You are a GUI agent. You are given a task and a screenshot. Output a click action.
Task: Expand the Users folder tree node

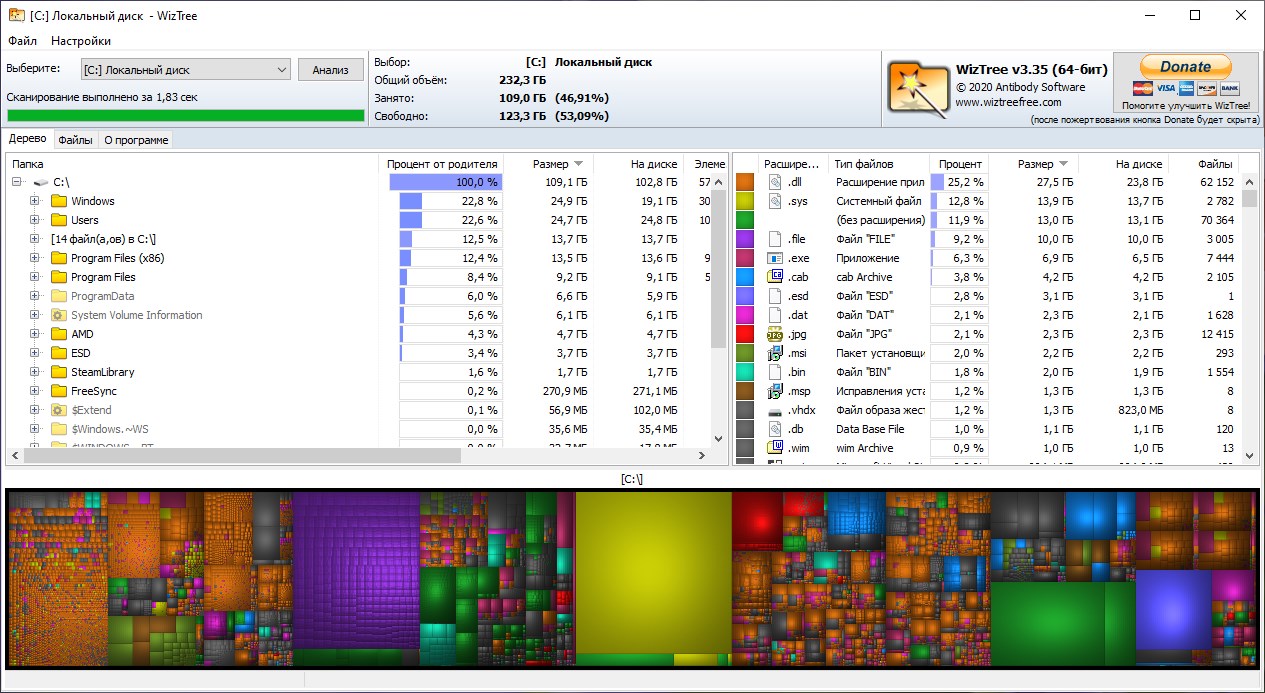pyautogui.click(x=35, y=220)
